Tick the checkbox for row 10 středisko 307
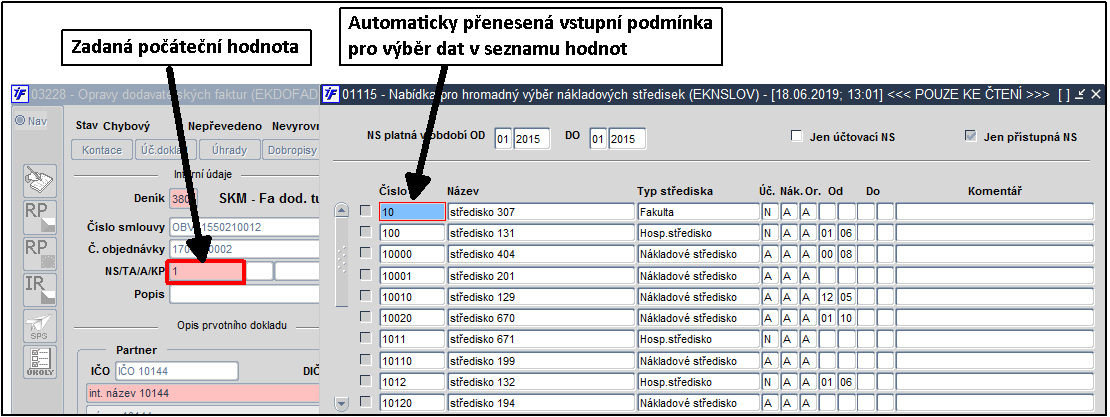 coord(365,211)
